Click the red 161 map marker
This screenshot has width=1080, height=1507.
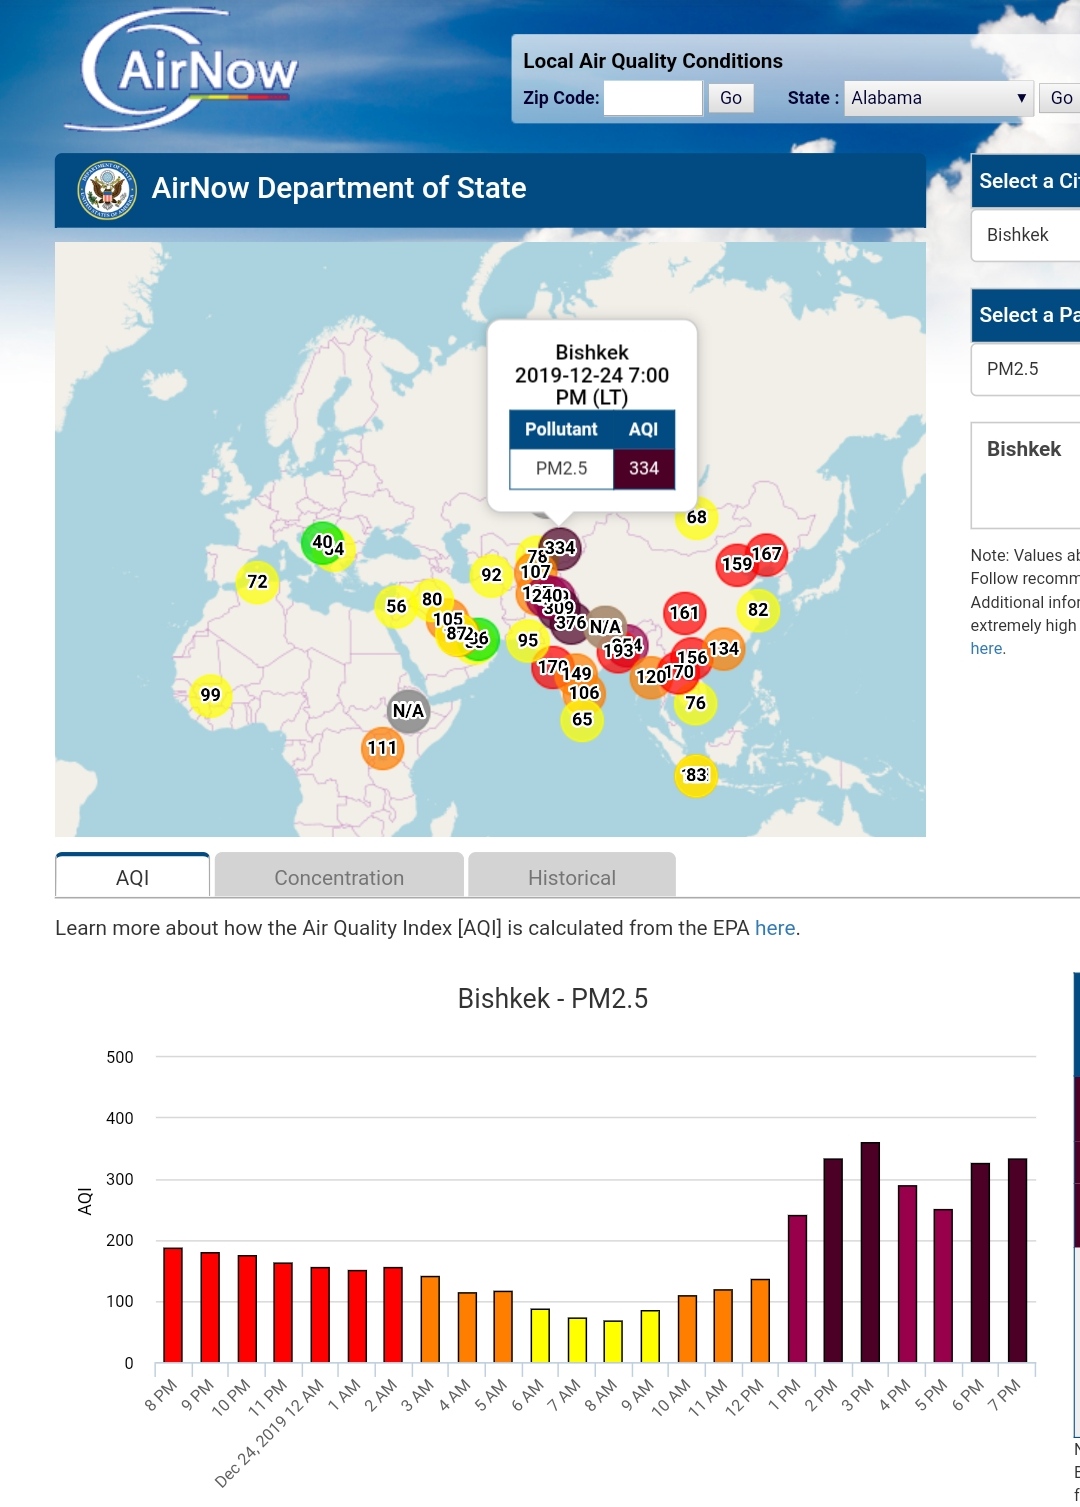tap(684, 613)
